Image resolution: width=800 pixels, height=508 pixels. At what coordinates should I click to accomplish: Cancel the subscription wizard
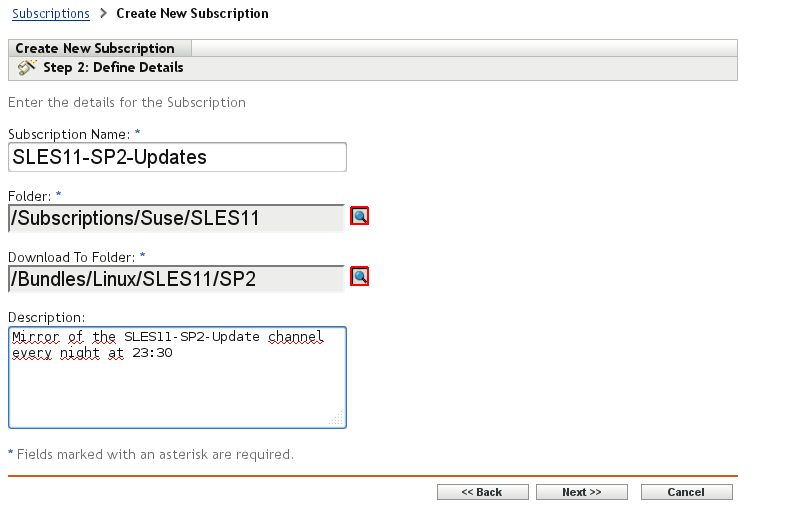tap(686, 492)
